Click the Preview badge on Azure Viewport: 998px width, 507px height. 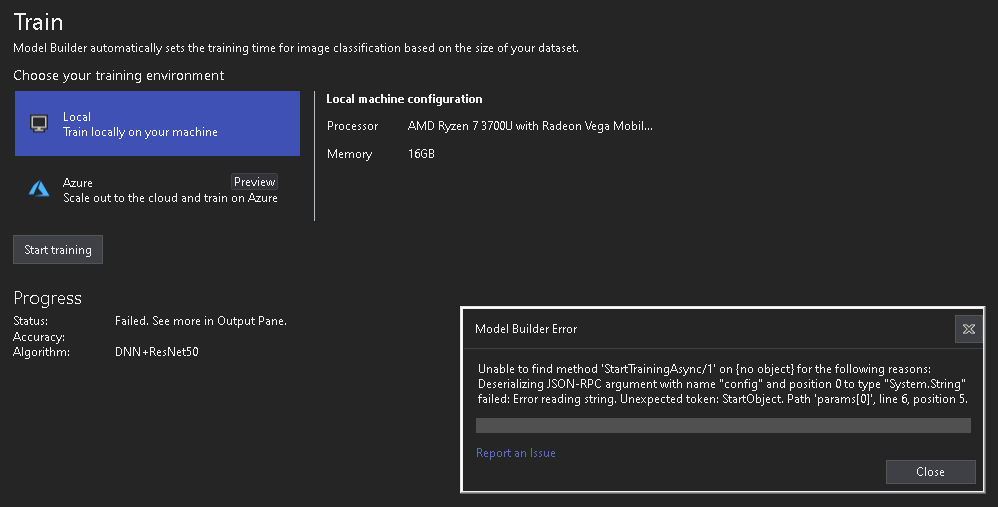tap(255, 182)
